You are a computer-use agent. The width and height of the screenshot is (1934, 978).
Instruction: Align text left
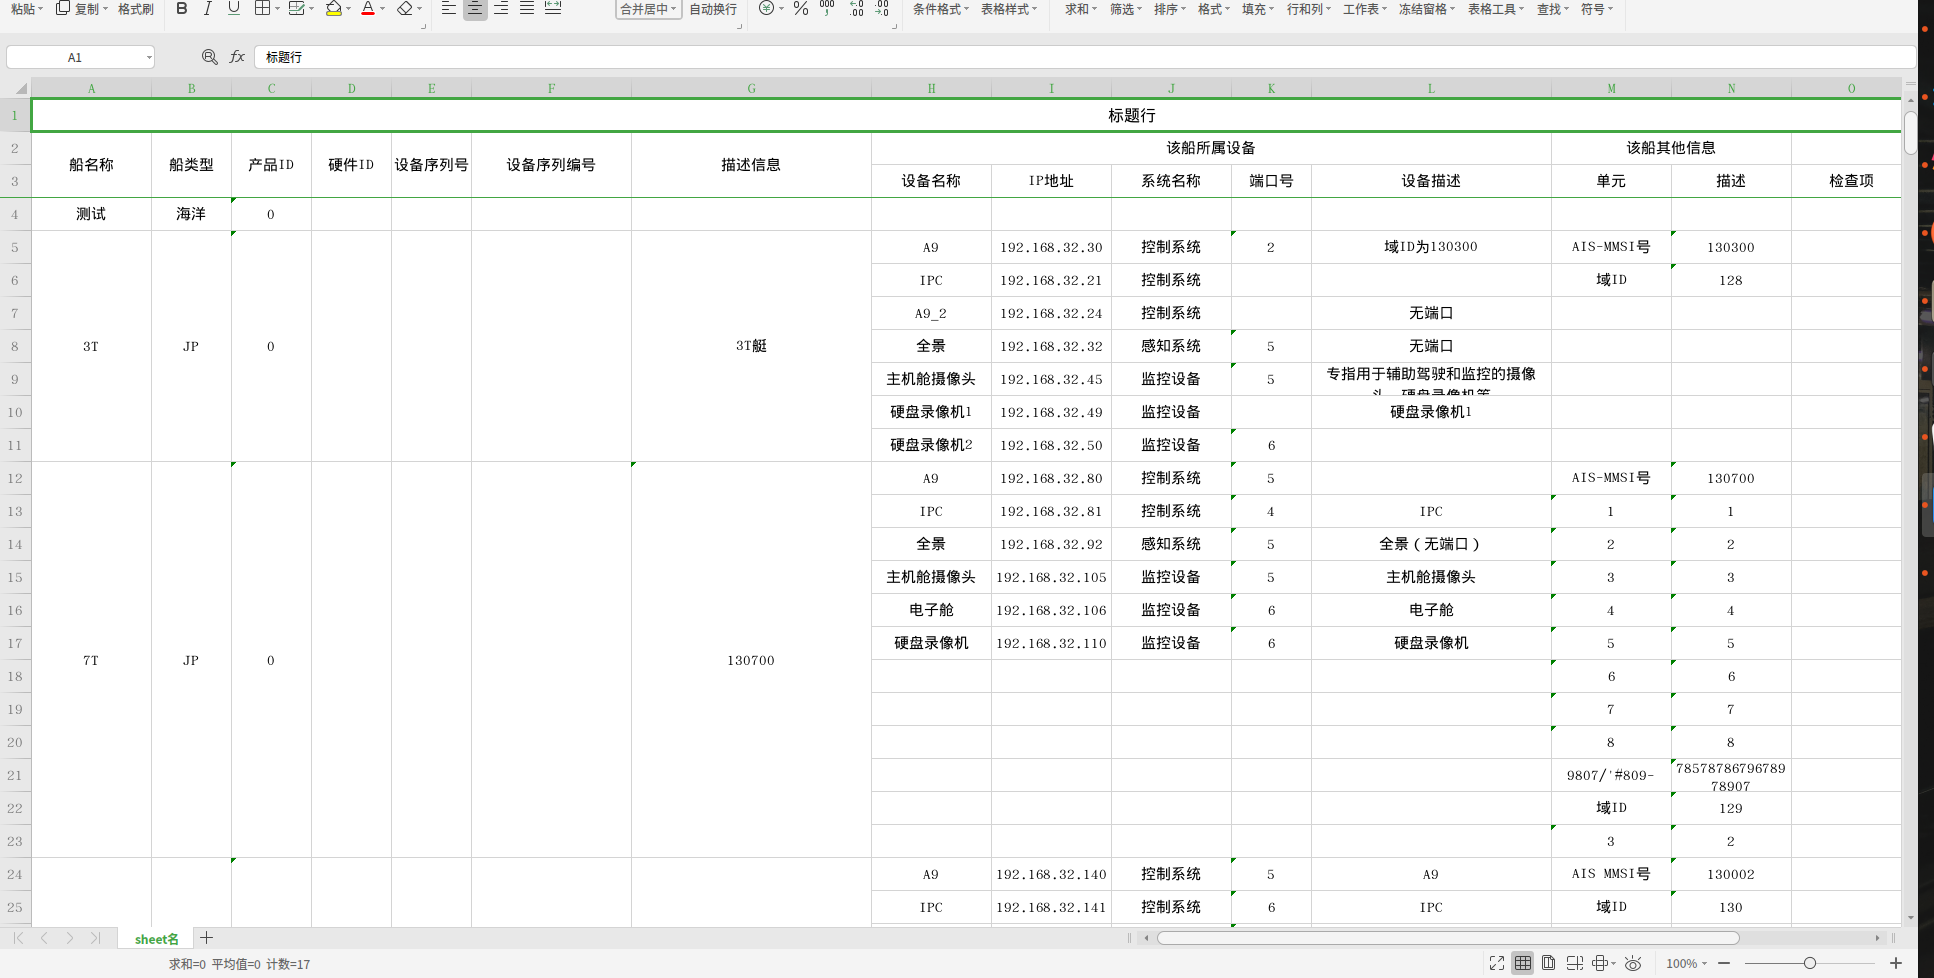pyautogui.click(x=449, y=8)
